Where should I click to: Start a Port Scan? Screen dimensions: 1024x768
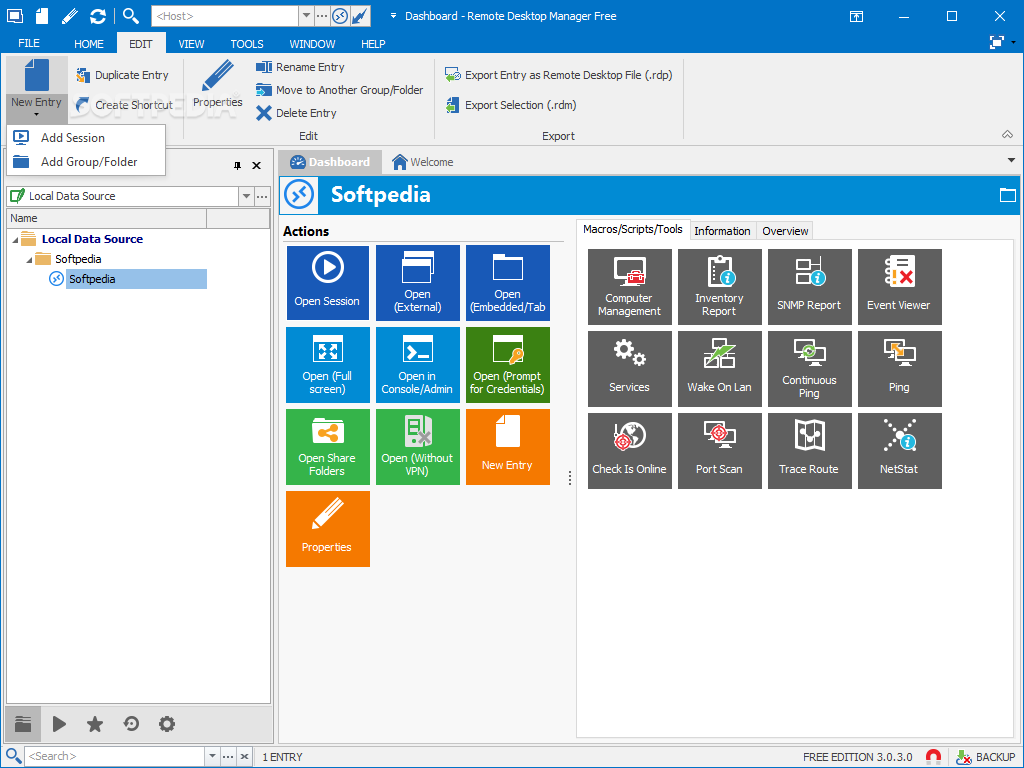[x=719, y=451]
